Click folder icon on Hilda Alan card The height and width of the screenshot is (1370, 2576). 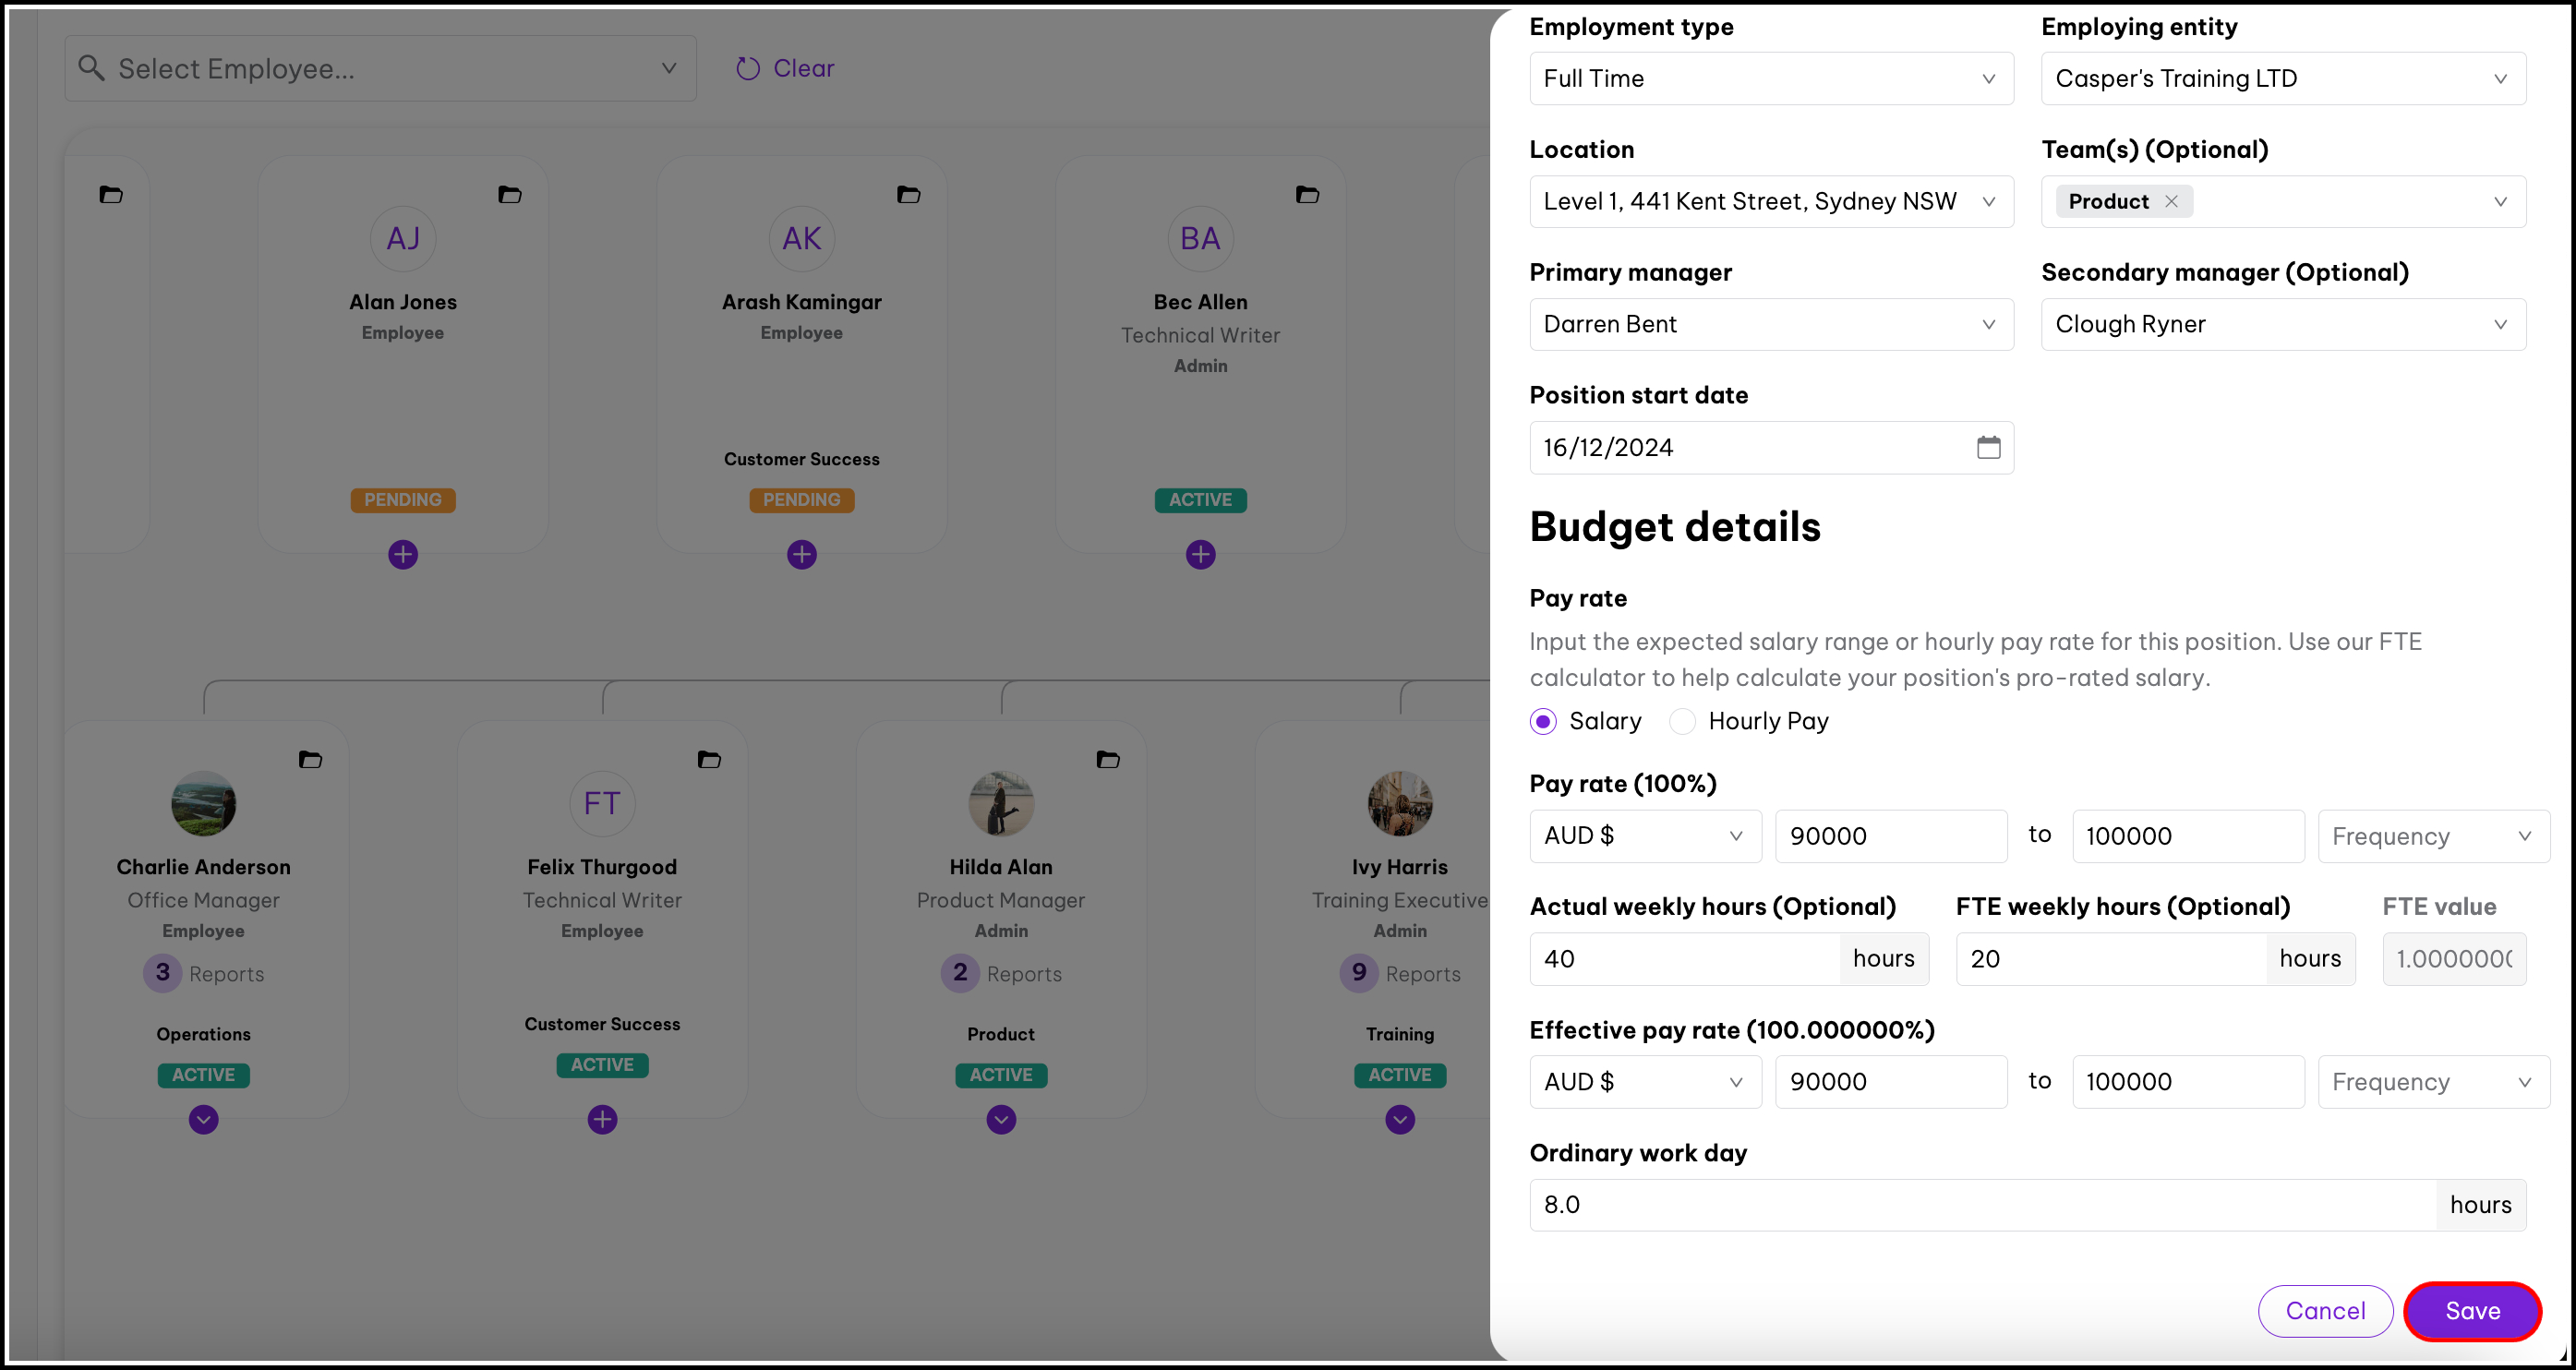point(1108,760)
